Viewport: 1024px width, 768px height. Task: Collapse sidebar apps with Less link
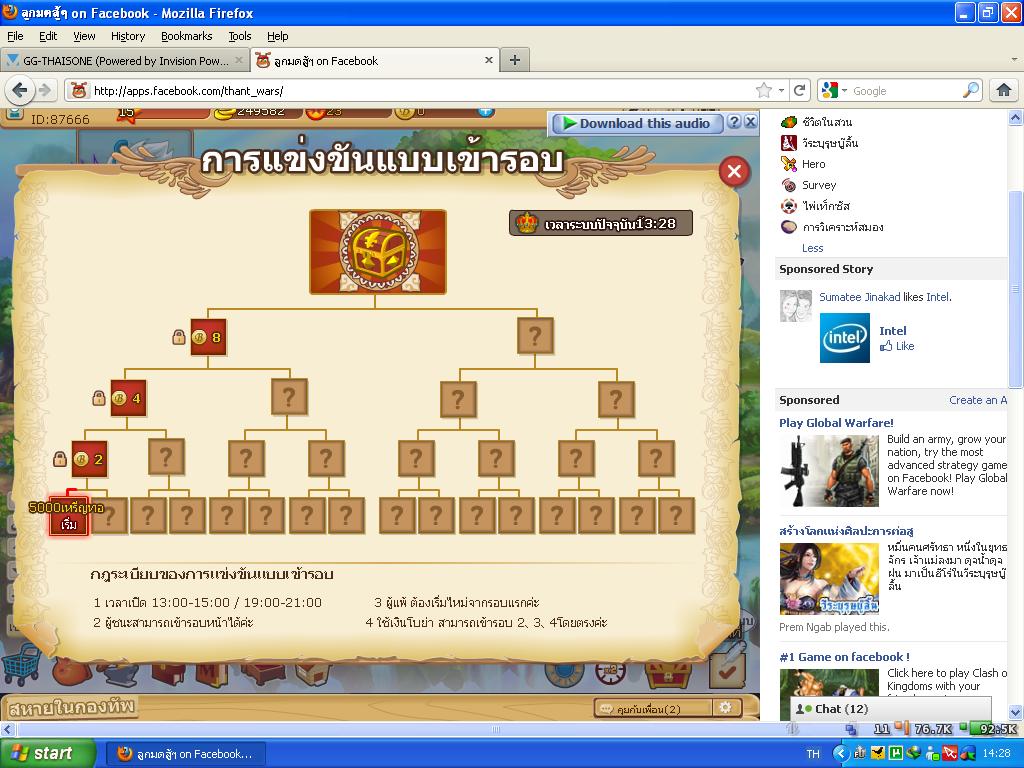[x=812, y=248]
